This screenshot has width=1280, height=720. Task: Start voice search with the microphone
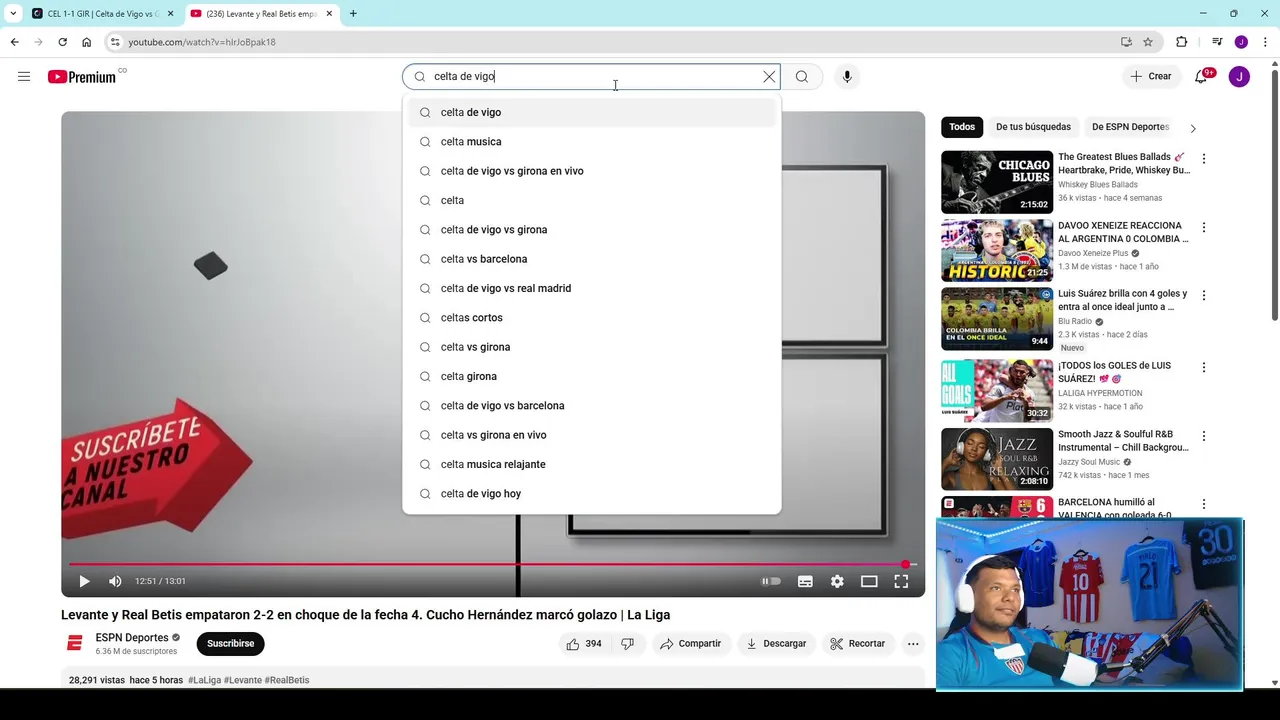pyautogui.click(x=847, y=77)
